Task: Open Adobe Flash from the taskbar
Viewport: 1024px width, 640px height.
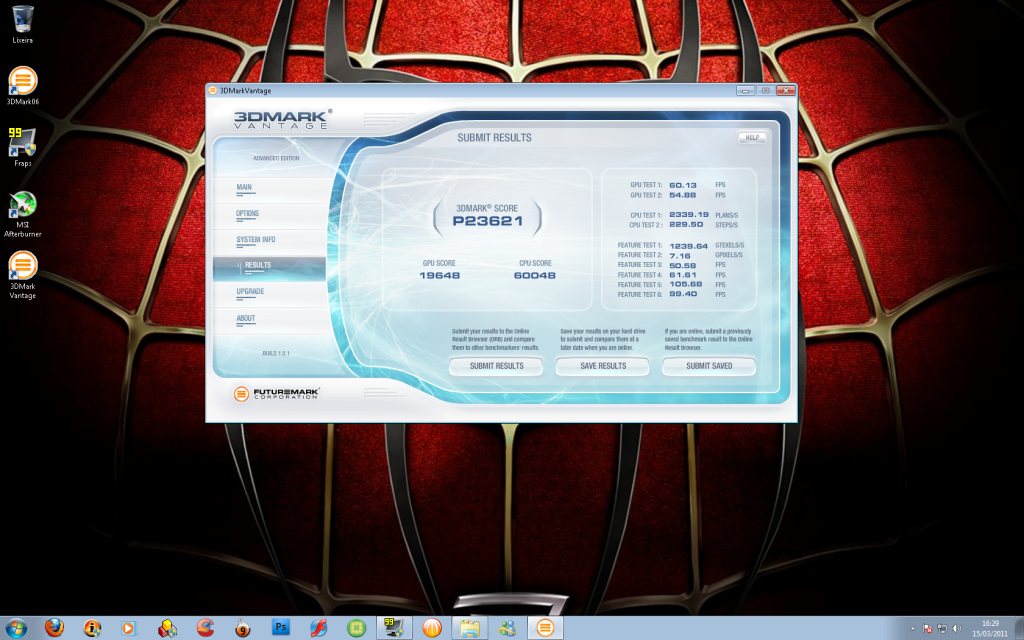Action: coord(319,628)
